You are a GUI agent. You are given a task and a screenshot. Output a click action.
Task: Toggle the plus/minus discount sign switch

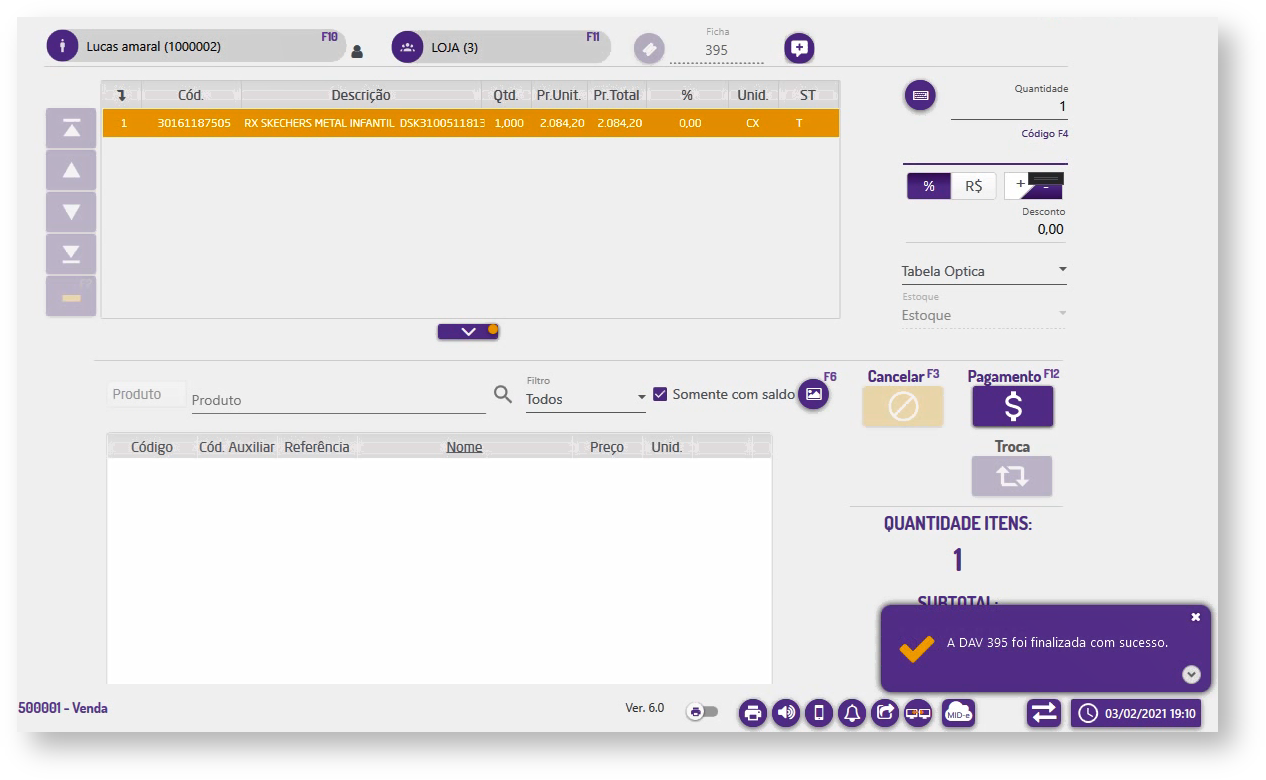pos(1033,186)
